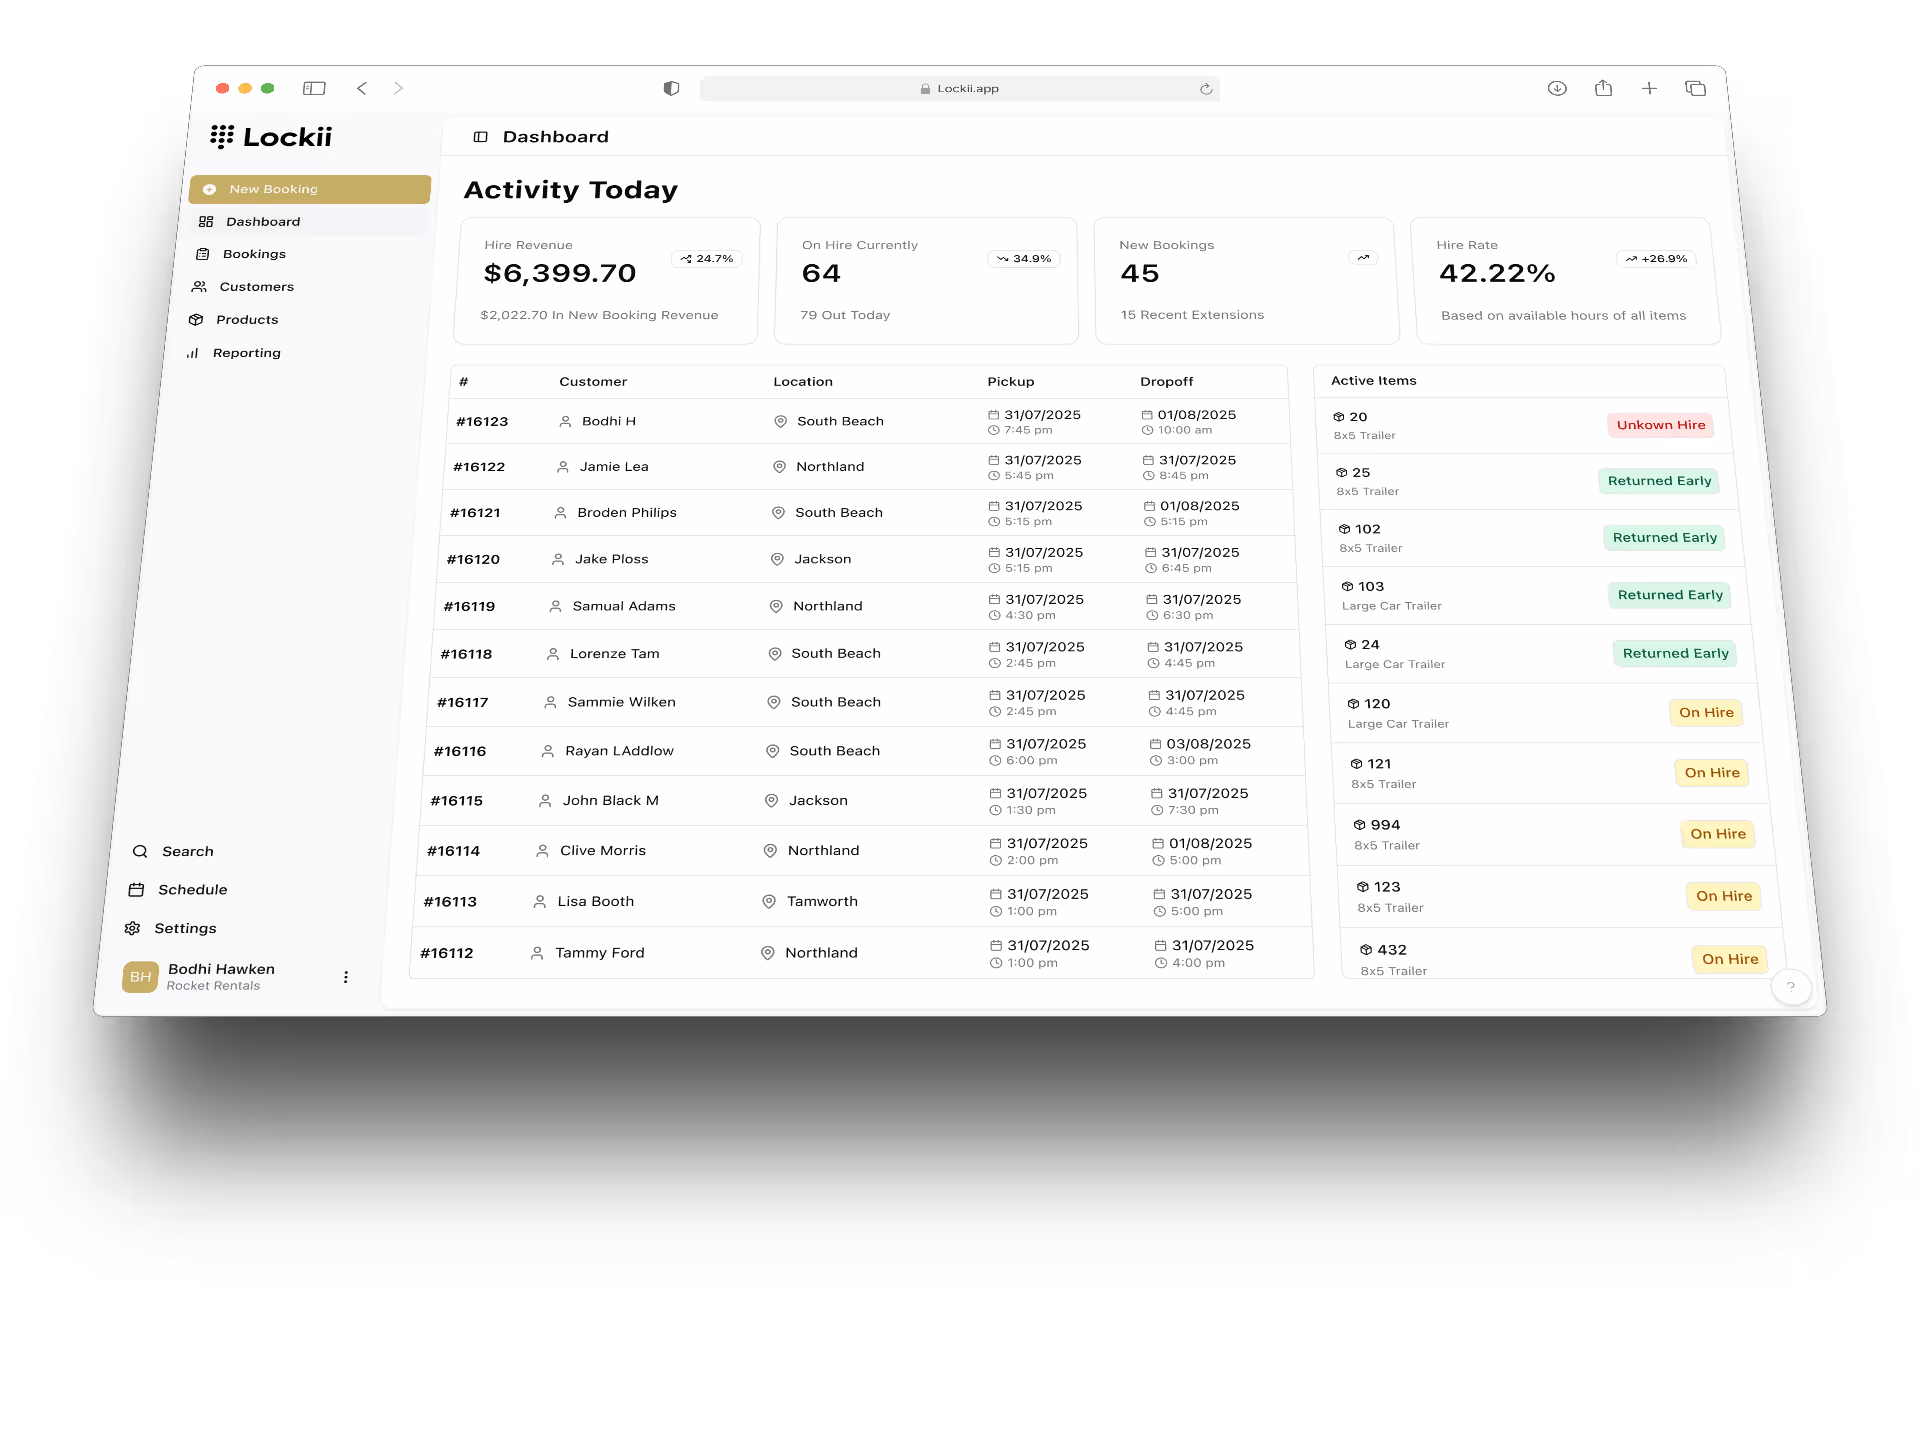Screen dimensions: 1920x1440
Task: Go forward with the browser forward arrow
Action: 398,88
